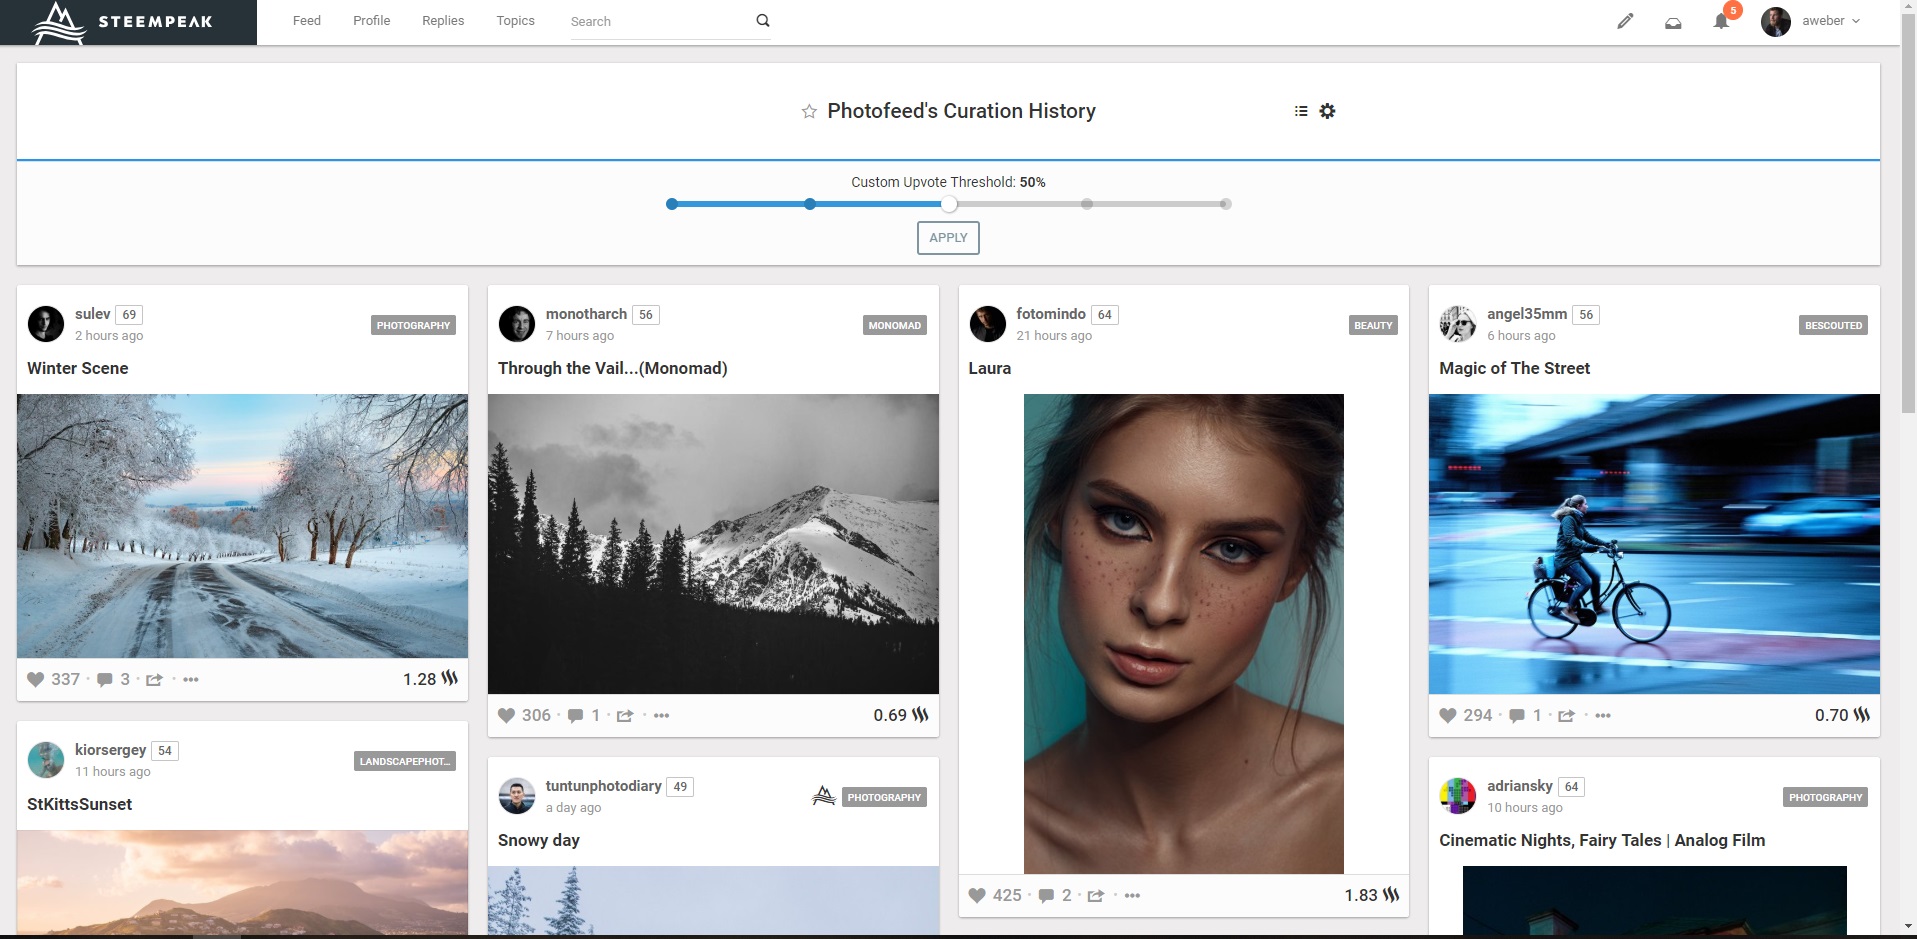Image resolution: width=1917 pixels, height=939 pixels.
Task: Open curation settings gear icon
Action: pyautogui.click(x=1327, y=111)
